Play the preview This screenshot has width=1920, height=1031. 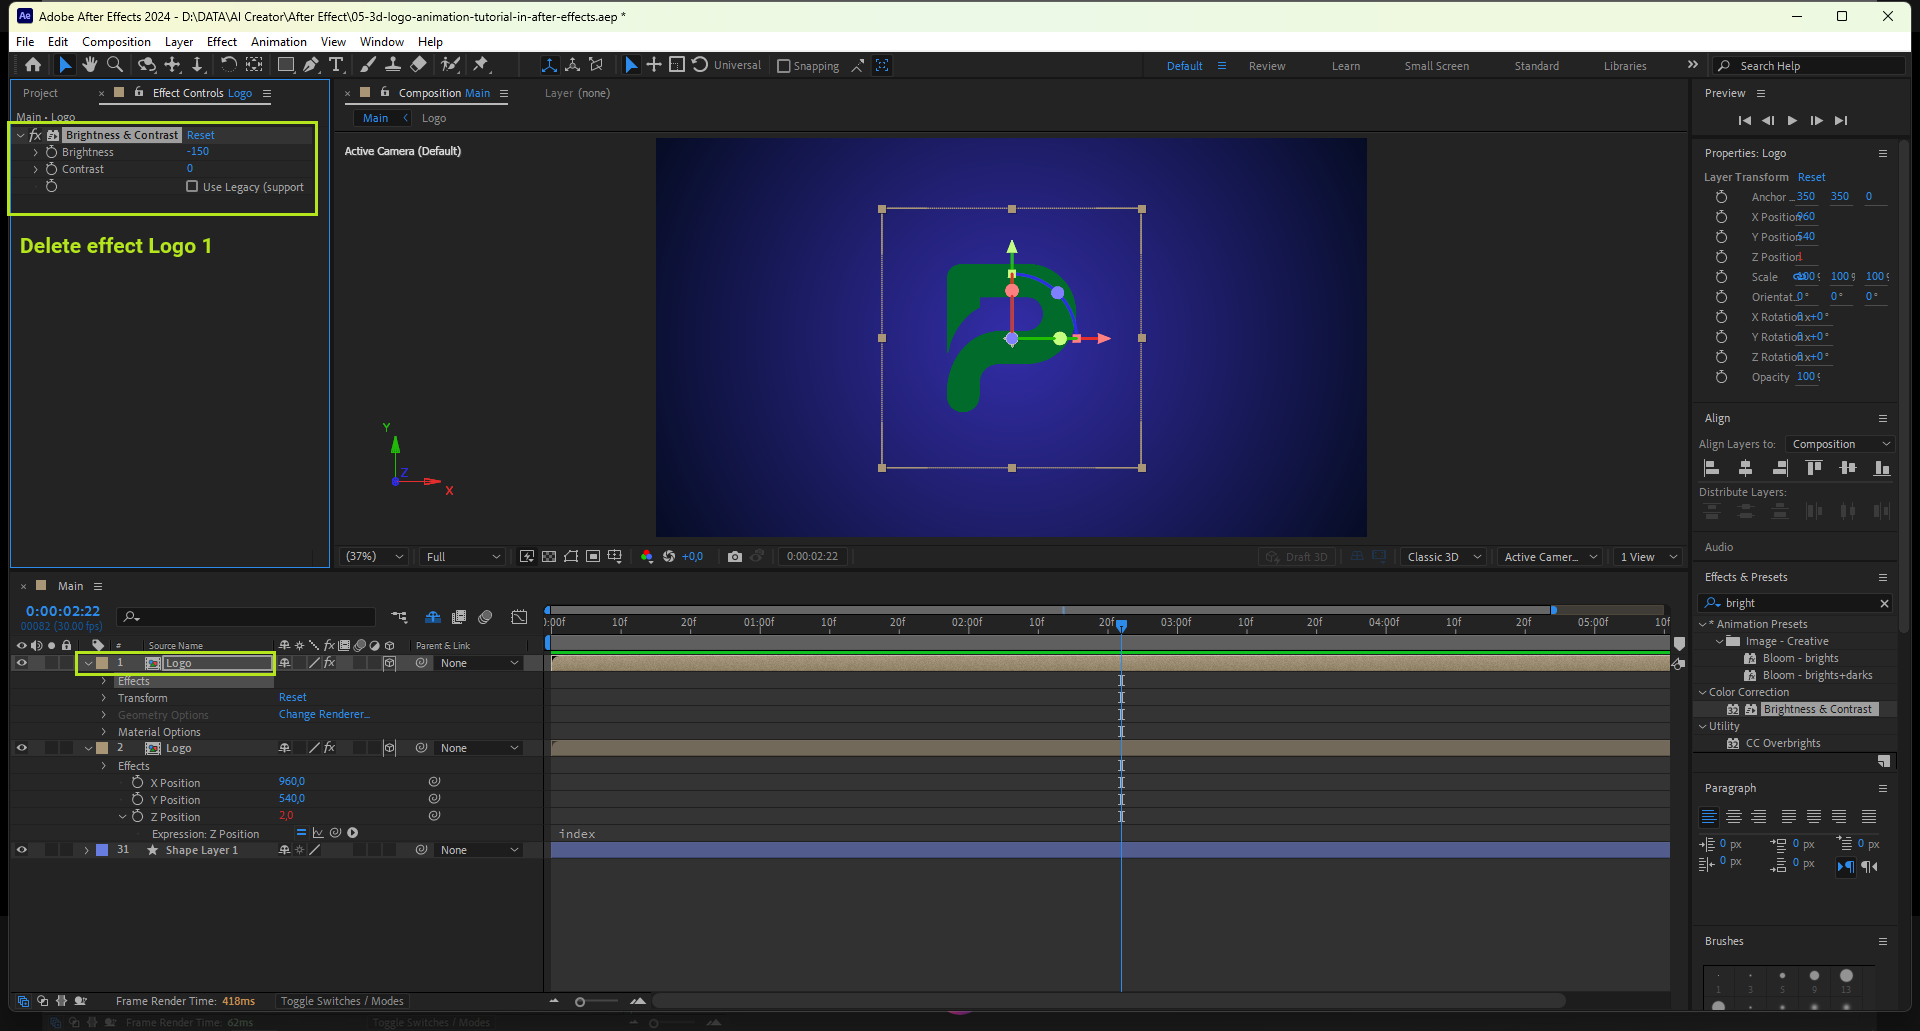tap(1792, 120)
